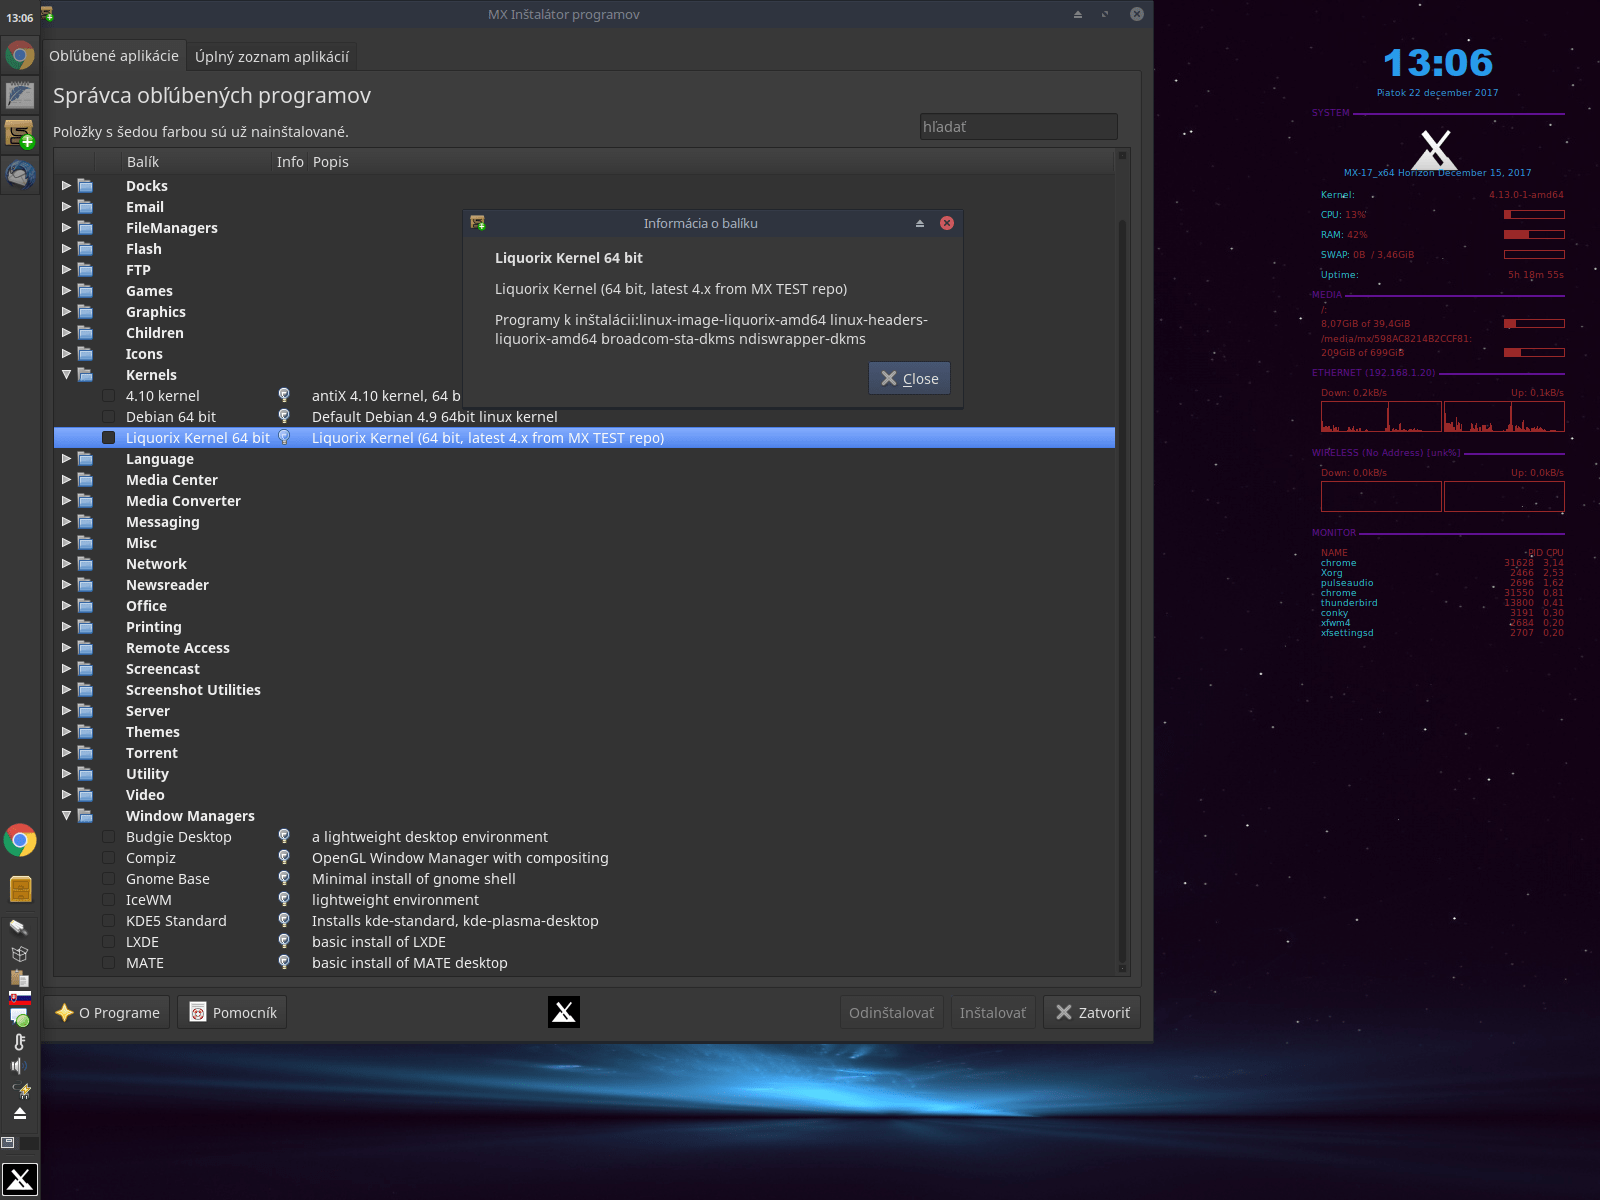Viewport: 1600px width, 1200px height.
Task: Click the info bulb for Budgie Desktop
Action: coord(284,836)
